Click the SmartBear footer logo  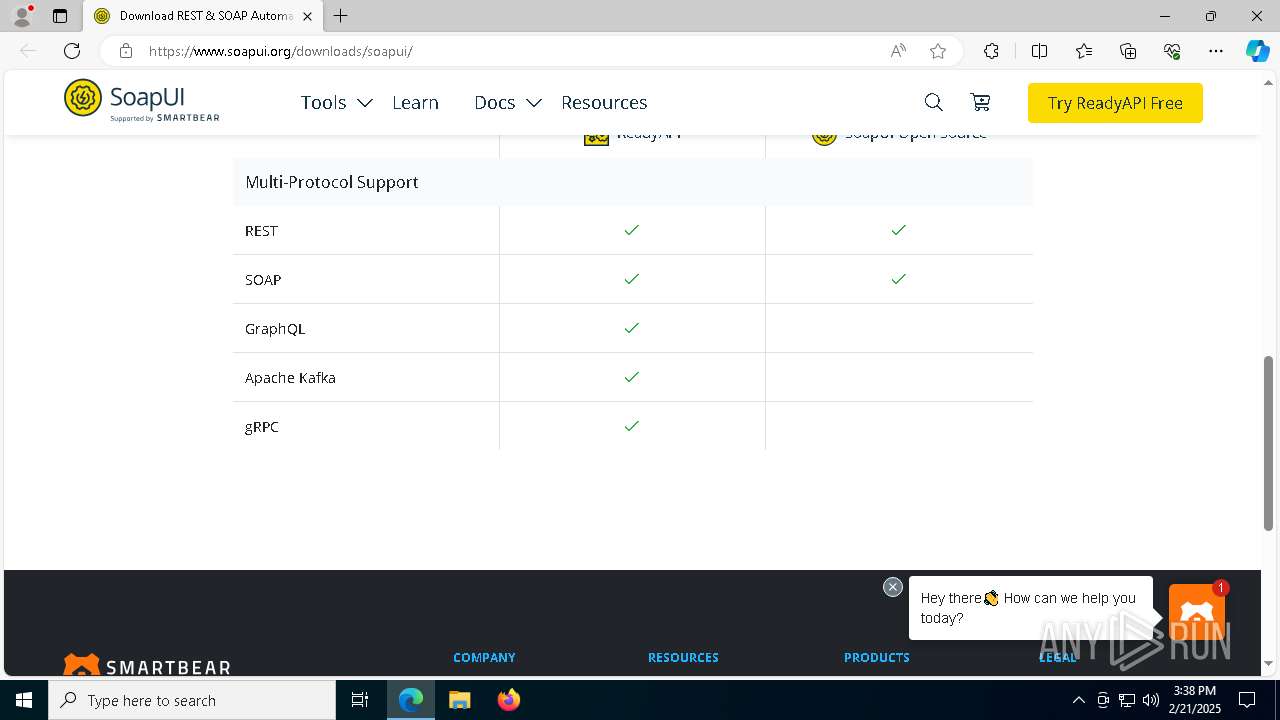(147, 664)
